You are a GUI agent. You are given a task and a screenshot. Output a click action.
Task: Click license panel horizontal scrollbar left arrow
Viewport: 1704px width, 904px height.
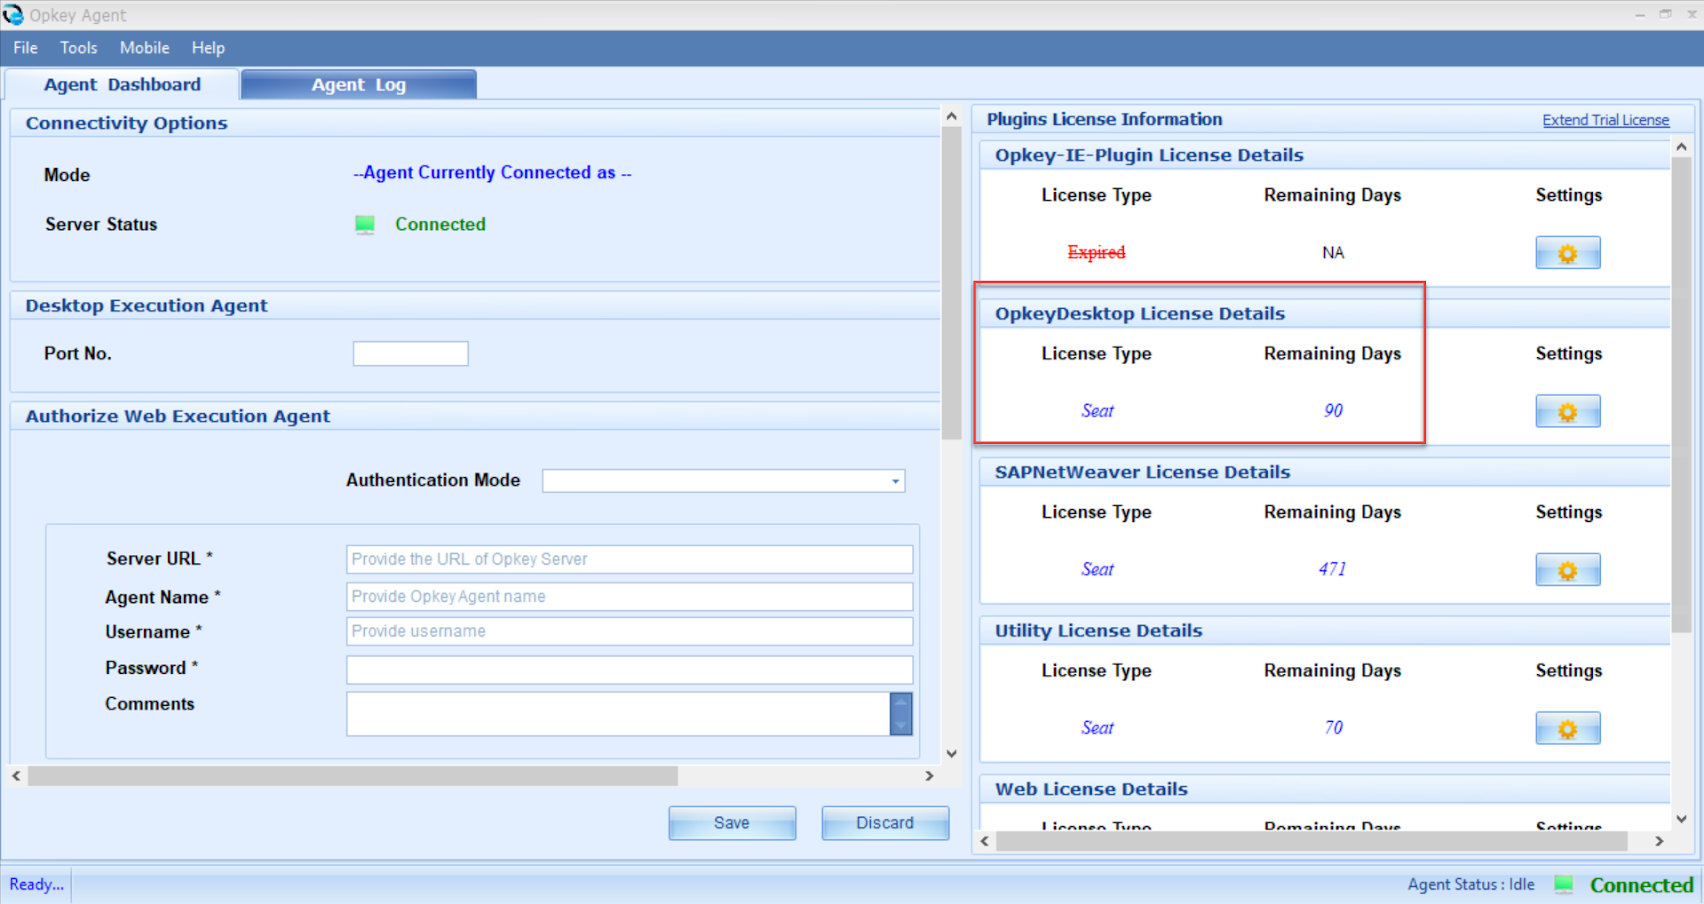click(985, 841)
